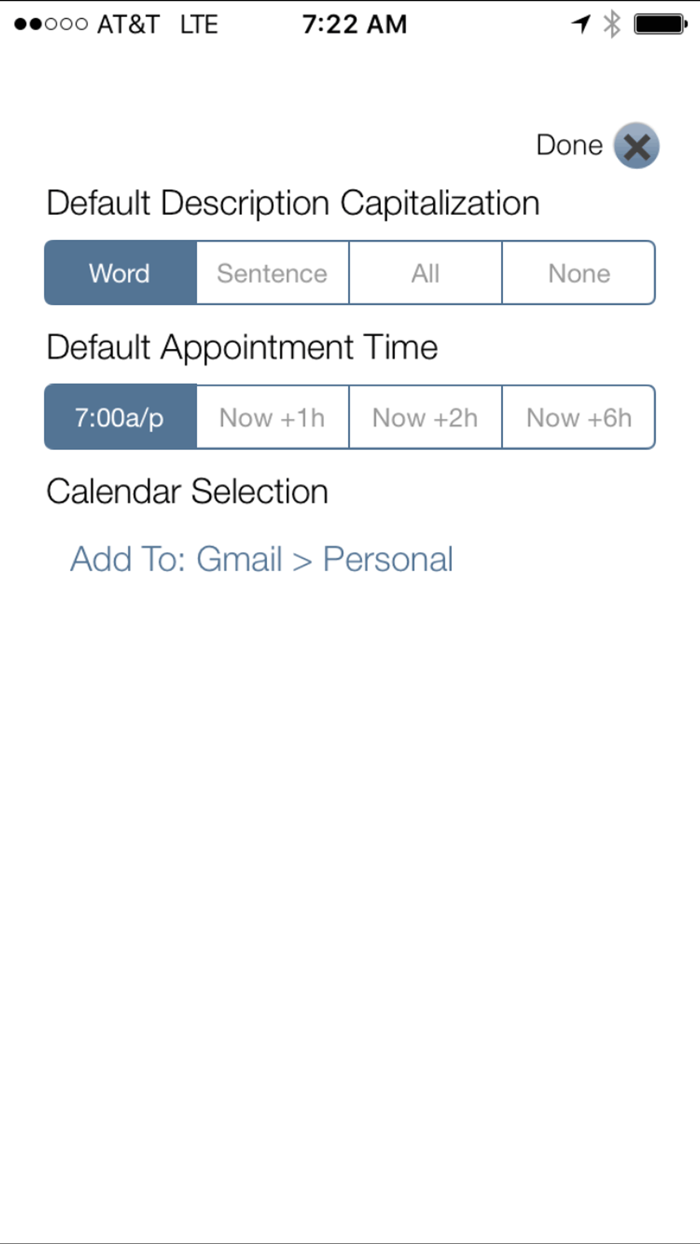
Task: Select 7:00a/p default appointment time
Action: (x=119, y=417)
